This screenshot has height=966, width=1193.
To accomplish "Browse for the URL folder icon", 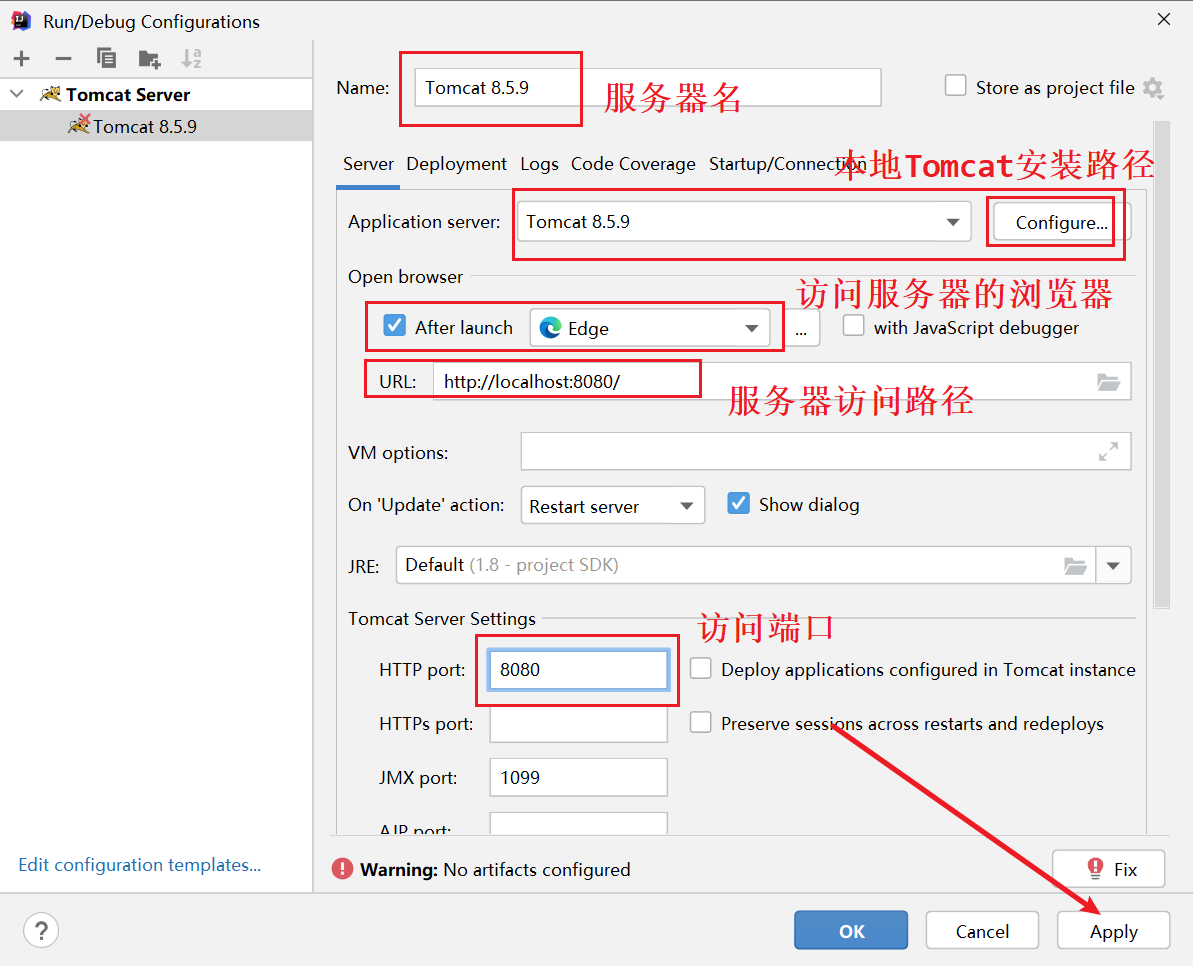I will click(1109, 382).
